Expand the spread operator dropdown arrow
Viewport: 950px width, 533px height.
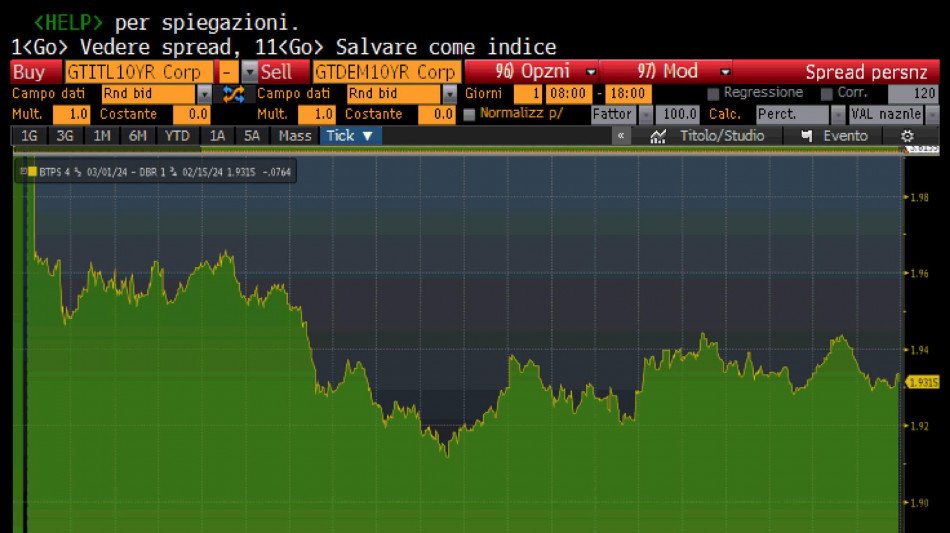coord(250,72)
